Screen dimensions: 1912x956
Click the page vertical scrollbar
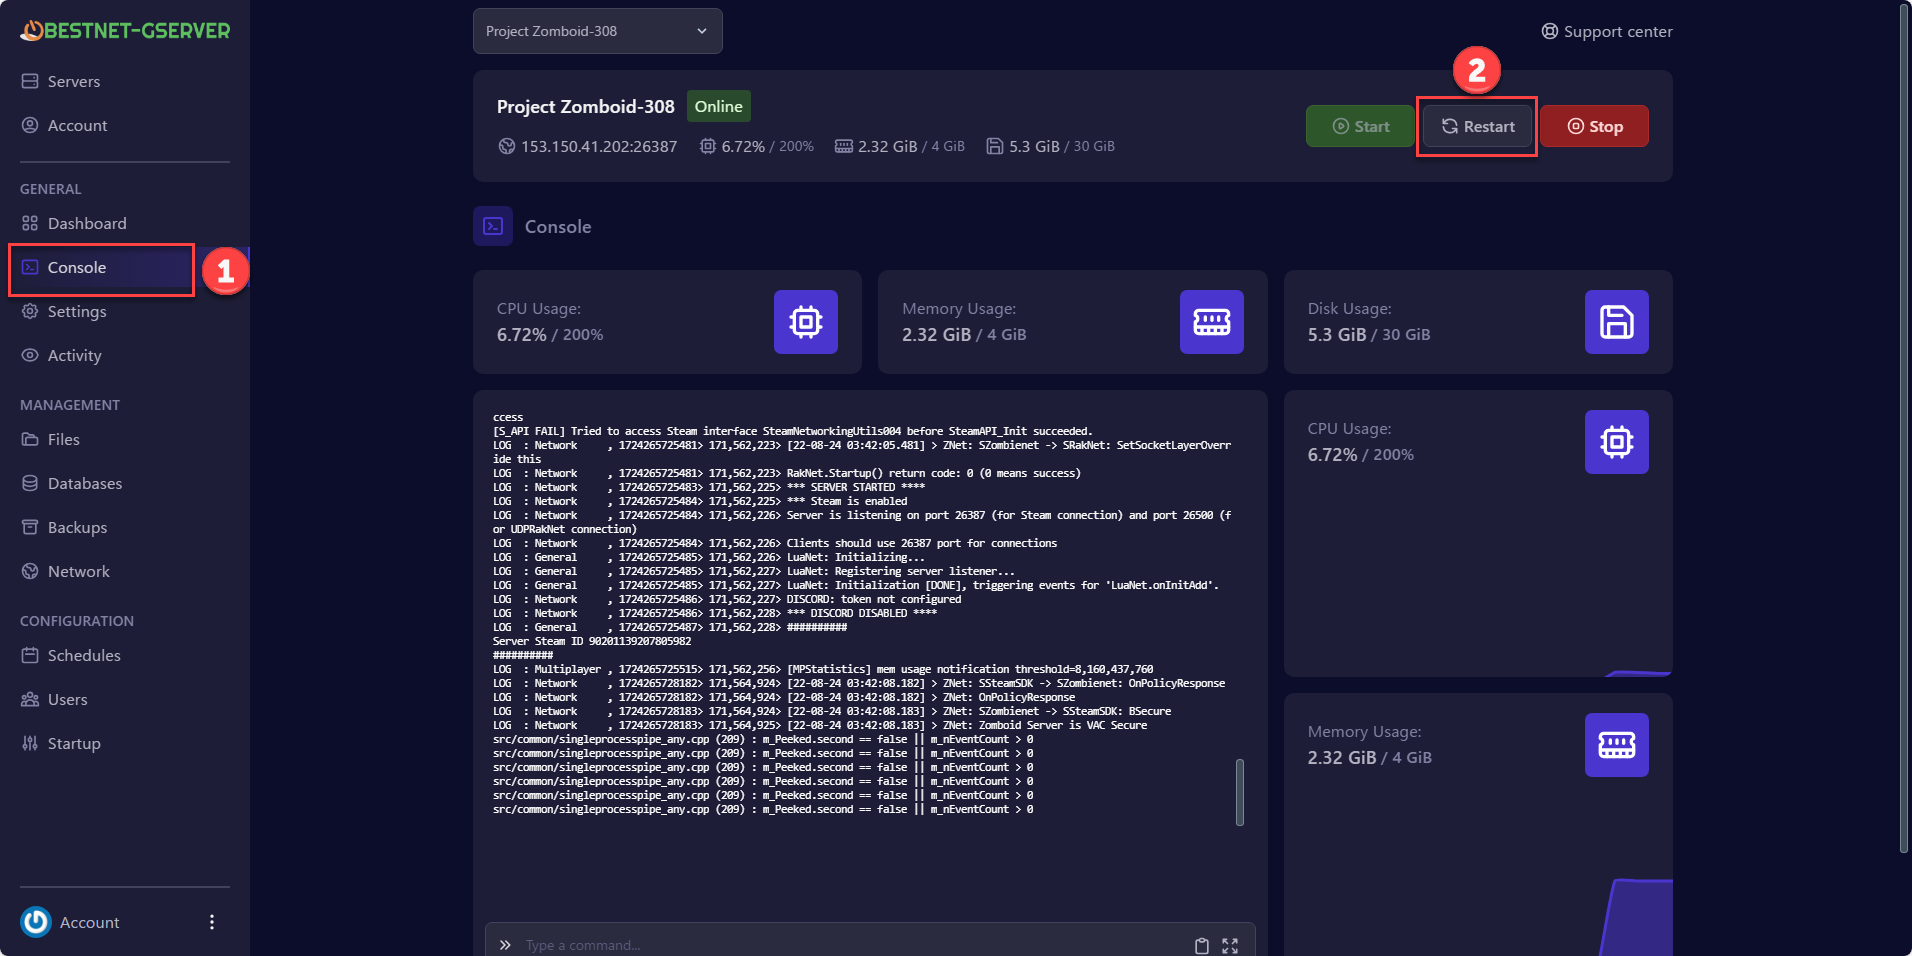tap(1905, 428)
